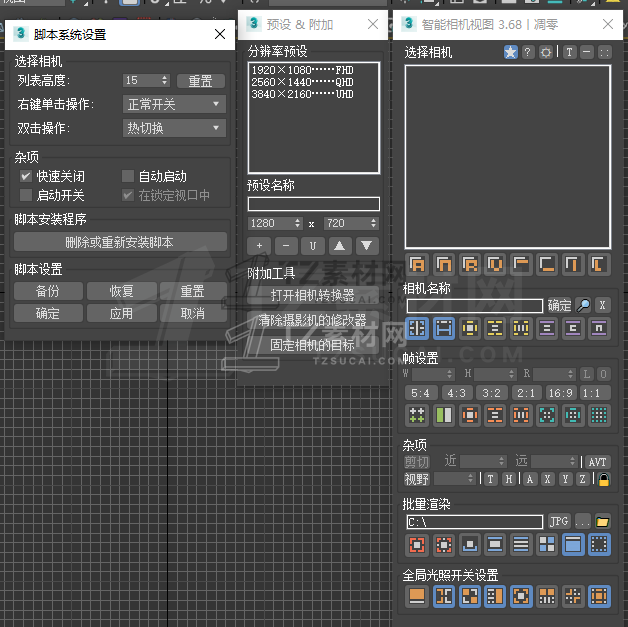
Task: Click the down triangle move preset button
Action: [367, 246]
